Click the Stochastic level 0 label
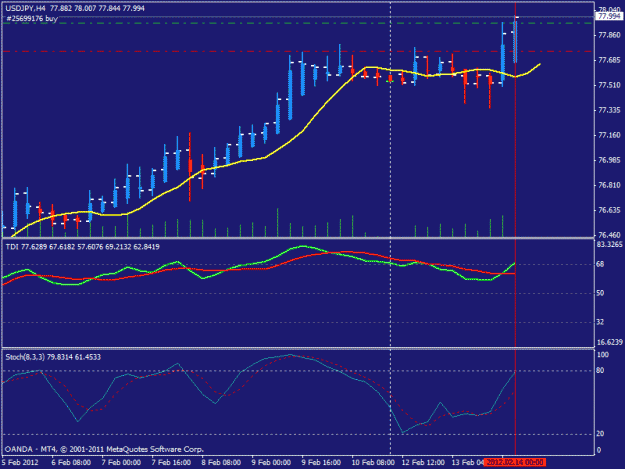625x469 pixels. [x=599, y=450]
